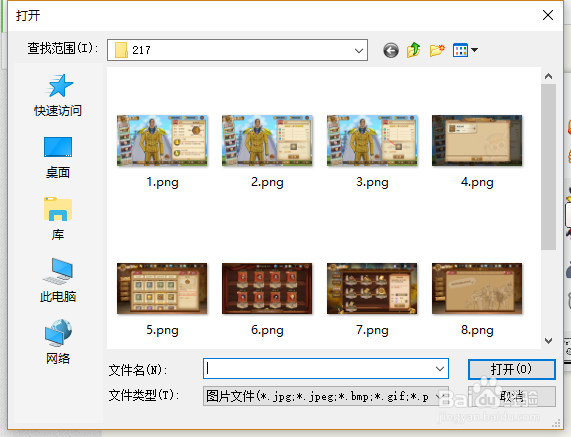
Task: Click the scroll up arrow in file list
Action: pos(548,76)
